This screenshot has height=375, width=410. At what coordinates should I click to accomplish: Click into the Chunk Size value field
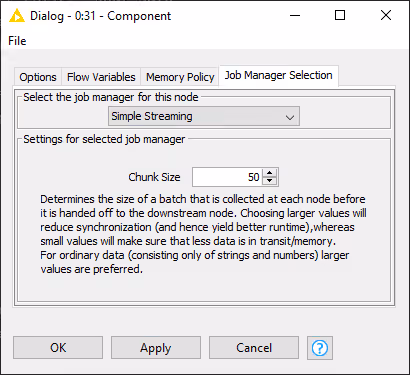(x=227, y=177)
